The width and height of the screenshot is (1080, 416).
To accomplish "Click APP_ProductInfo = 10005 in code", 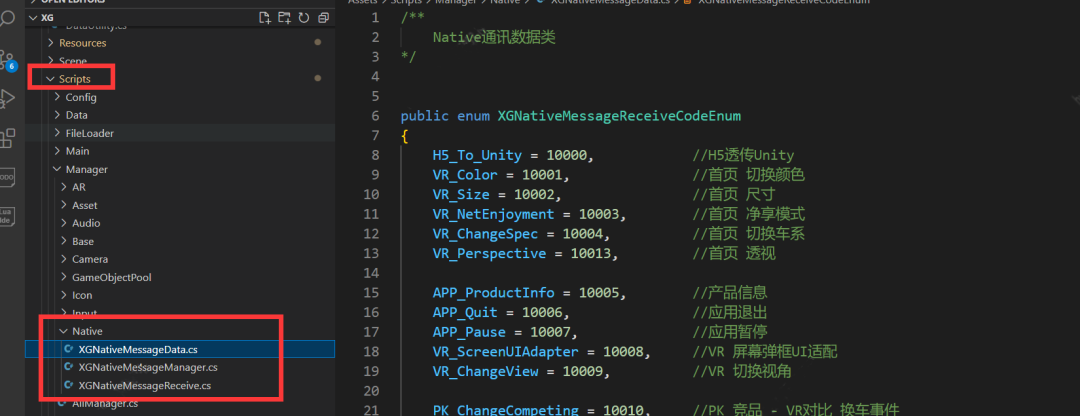I will click(529, 293).
